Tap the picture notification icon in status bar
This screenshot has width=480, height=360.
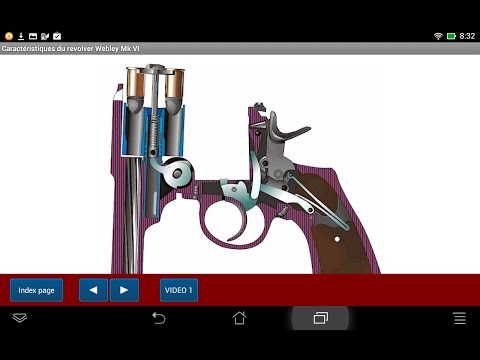tap(33, 36)
